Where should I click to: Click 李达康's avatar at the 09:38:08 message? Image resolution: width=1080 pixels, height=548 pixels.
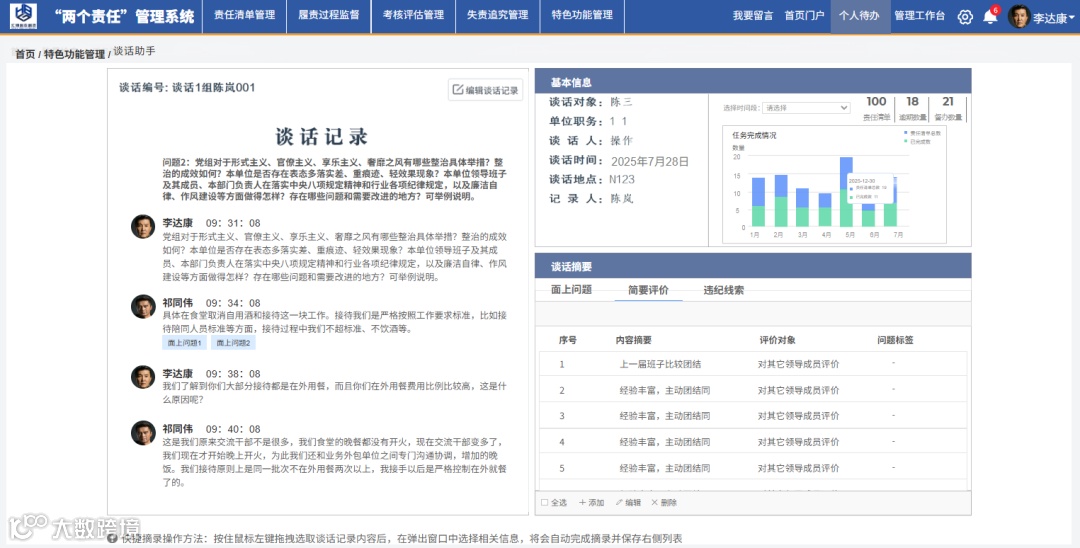pos(143,377)
